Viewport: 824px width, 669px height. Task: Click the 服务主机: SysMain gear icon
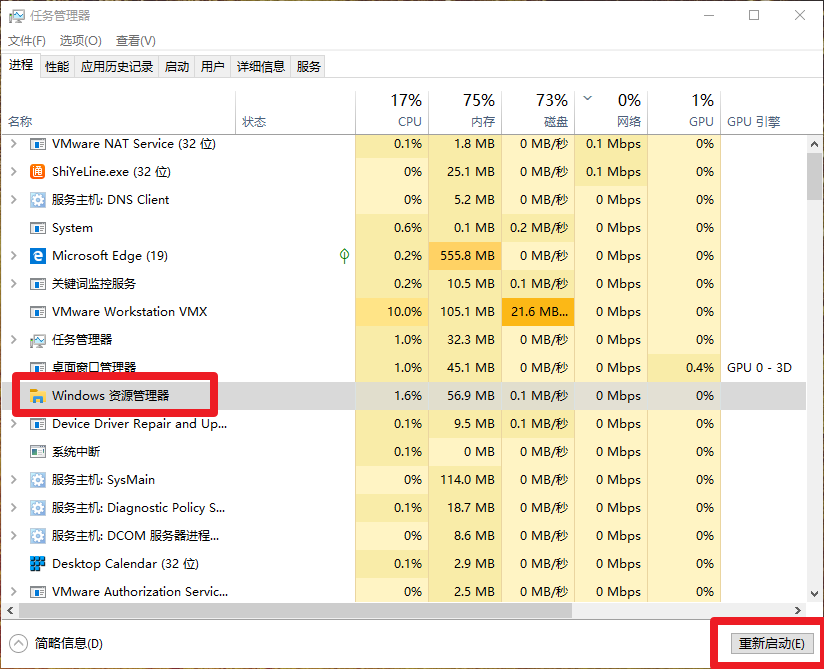coord(38,480)
